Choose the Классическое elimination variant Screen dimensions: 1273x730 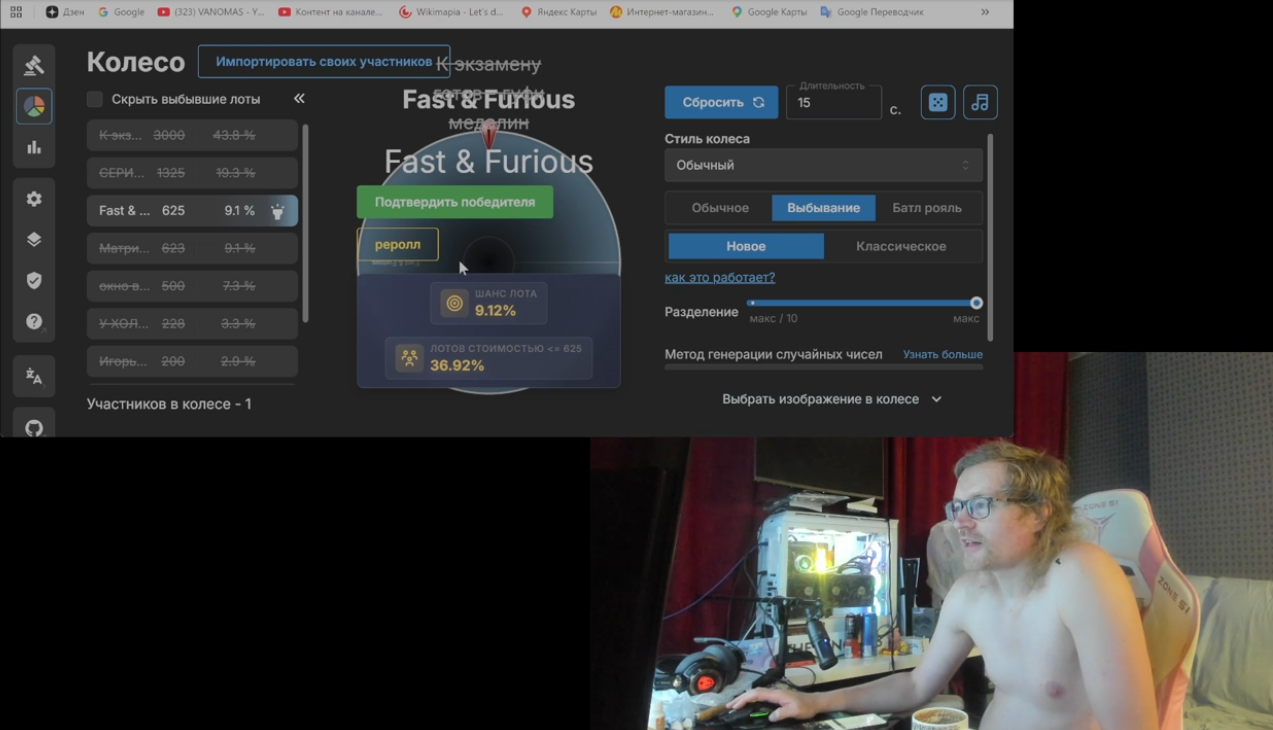901,246
